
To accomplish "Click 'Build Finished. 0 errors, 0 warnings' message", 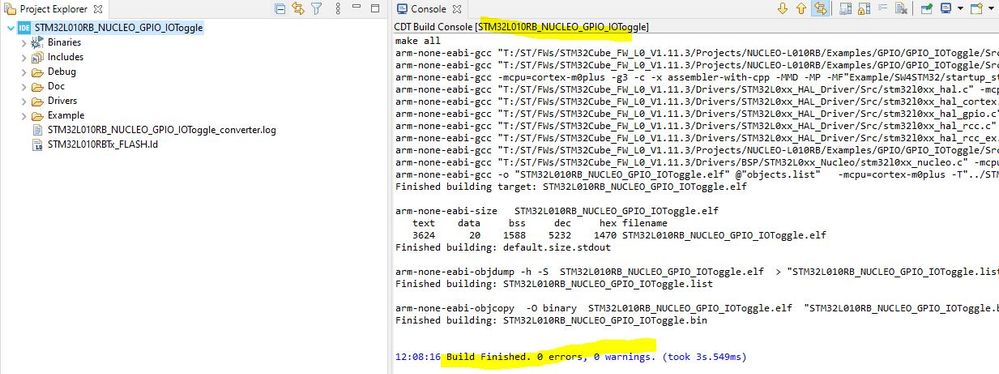I will click(551, 357).
